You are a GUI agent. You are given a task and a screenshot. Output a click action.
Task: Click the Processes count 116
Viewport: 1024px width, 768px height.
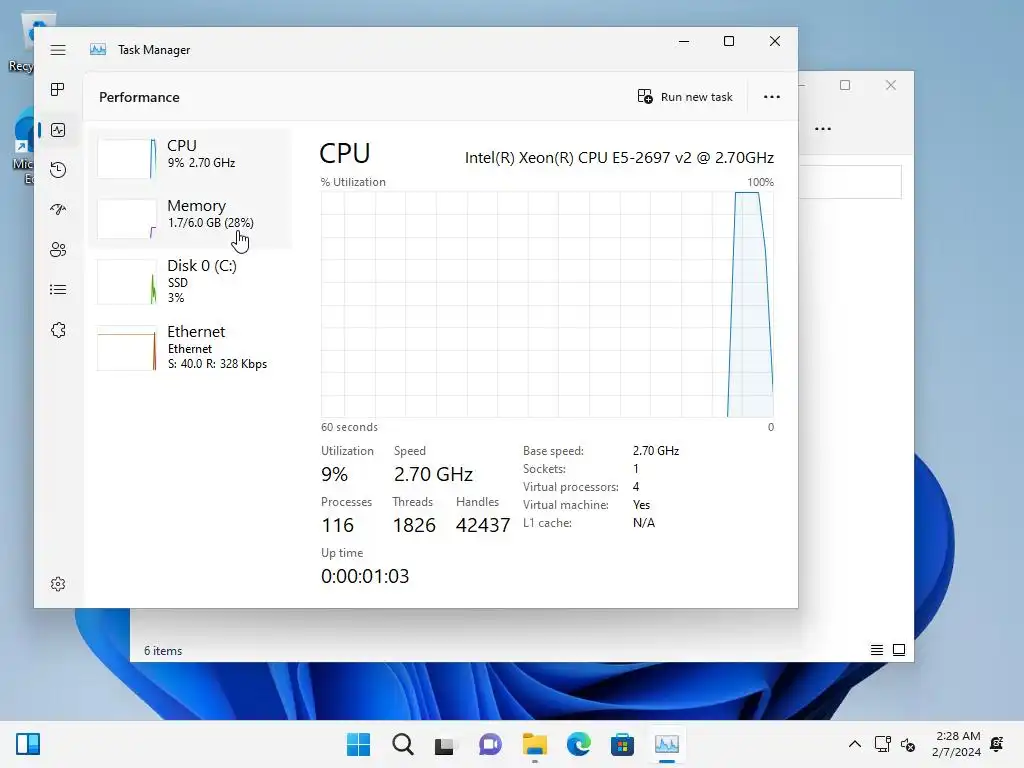pyautogui.click(x=338, y=525)
